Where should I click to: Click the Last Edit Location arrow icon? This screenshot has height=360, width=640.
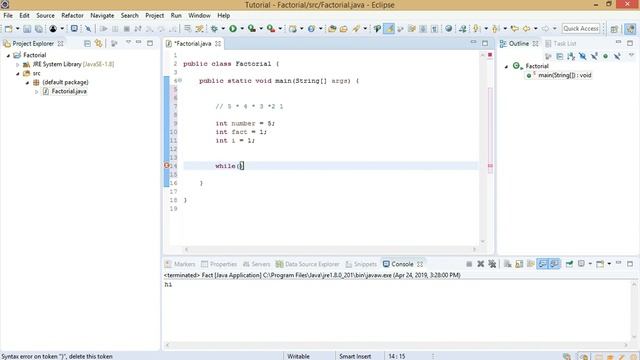pyautogui.click(x=515, y=29)
